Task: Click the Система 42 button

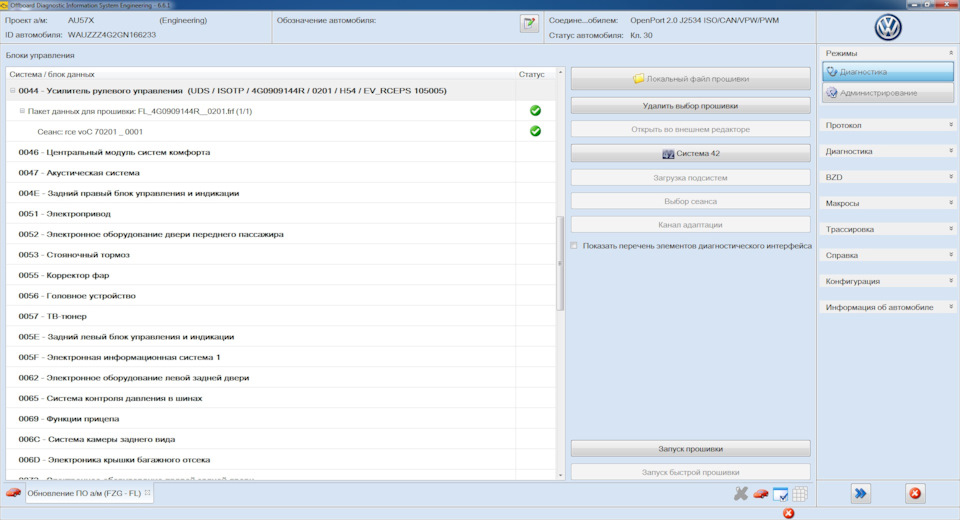Action: pos(691,153)
